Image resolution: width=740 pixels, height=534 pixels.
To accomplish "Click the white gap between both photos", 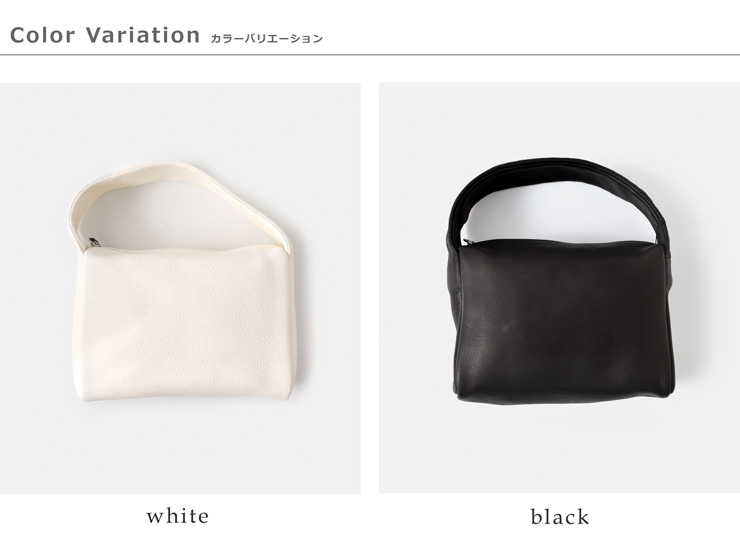I will pyautogui.click(x=370, y=288).
